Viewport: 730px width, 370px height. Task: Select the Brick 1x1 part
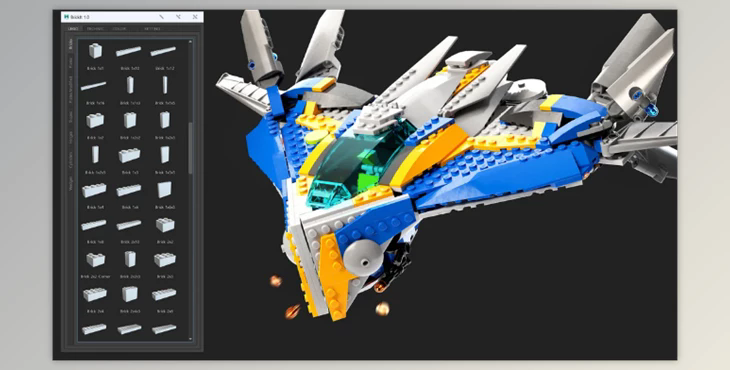[x=95, y=51]
